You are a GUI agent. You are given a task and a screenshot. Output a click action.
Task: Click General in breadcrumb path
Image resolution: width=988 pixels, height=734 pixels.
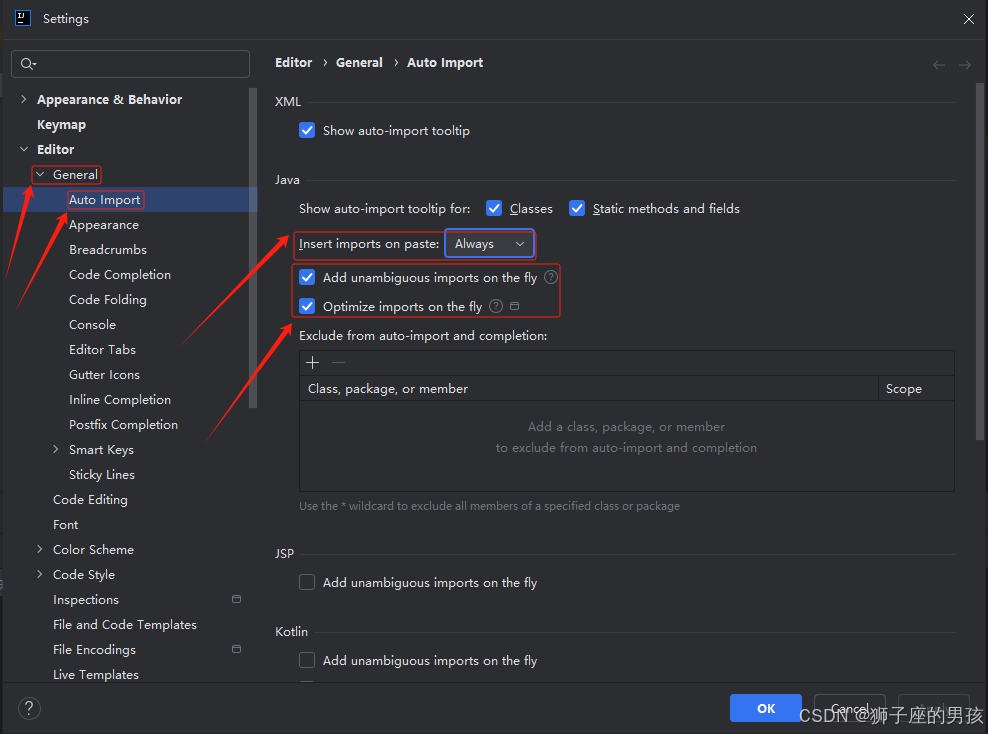click(359, 62)
